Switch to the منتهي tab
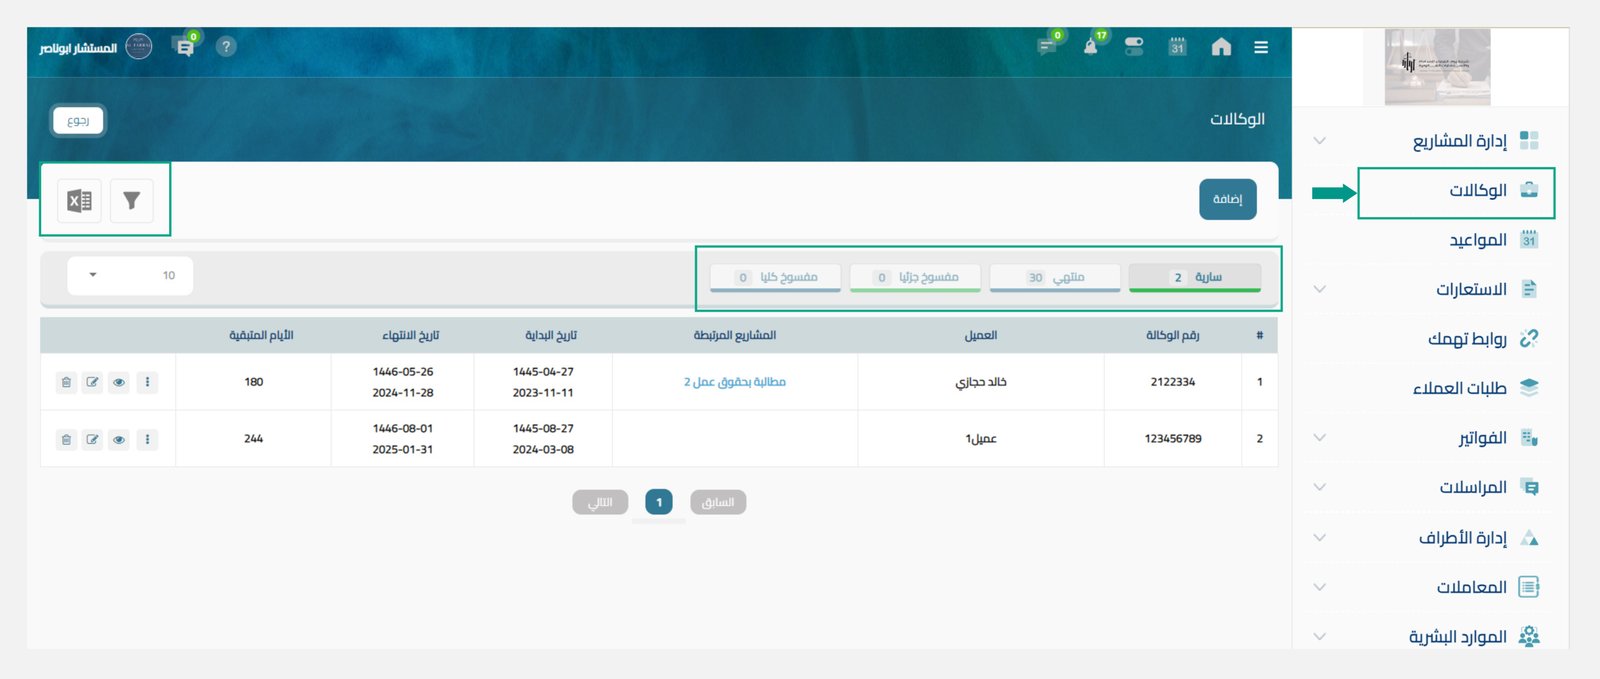 point(1055,277)
